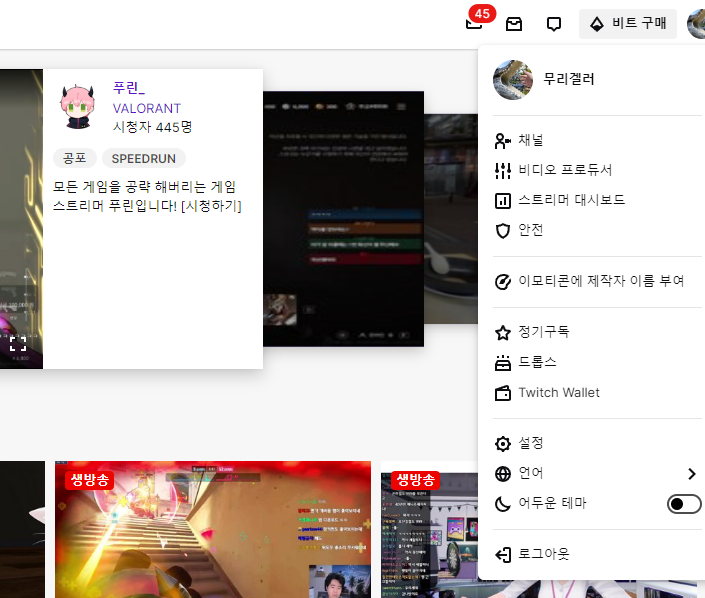Click the 비트 구매 button
The width and height of the screenshot is (705, 598).
click(x=628, y=23)
